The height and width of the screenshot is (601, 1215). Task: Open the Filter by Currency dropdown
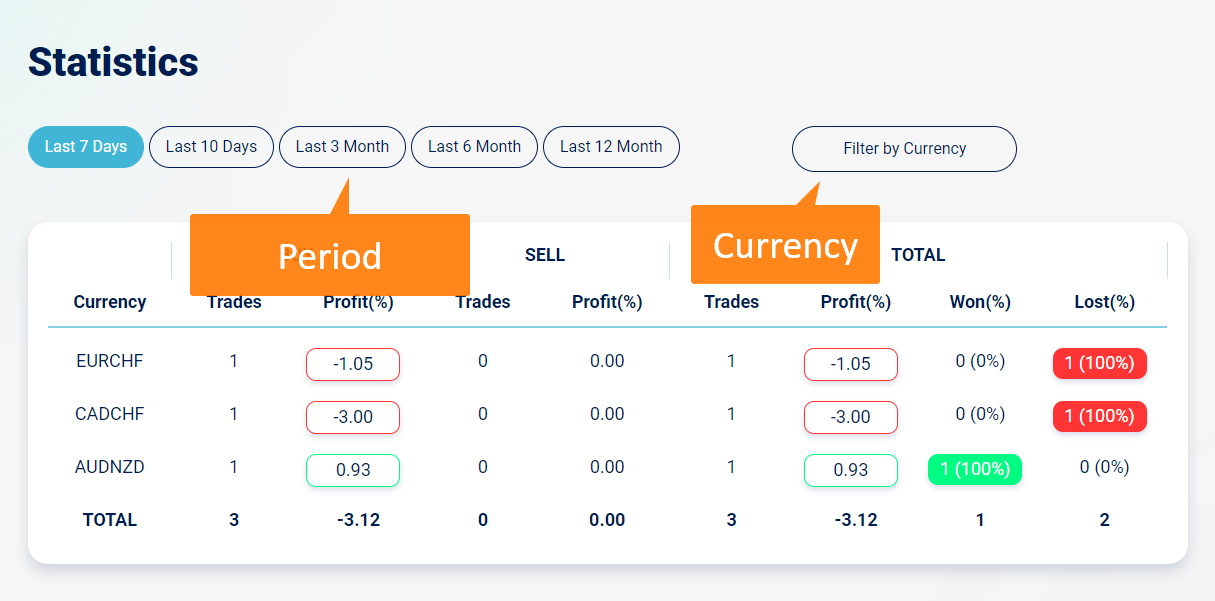coord(904,149)
